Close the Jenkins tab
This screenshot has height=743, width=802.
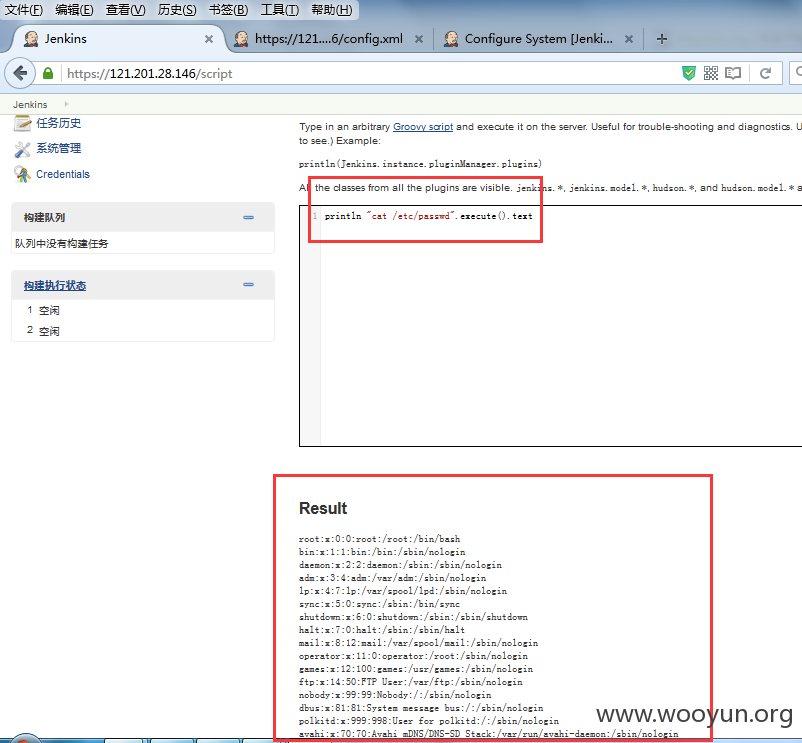[209, 39]
